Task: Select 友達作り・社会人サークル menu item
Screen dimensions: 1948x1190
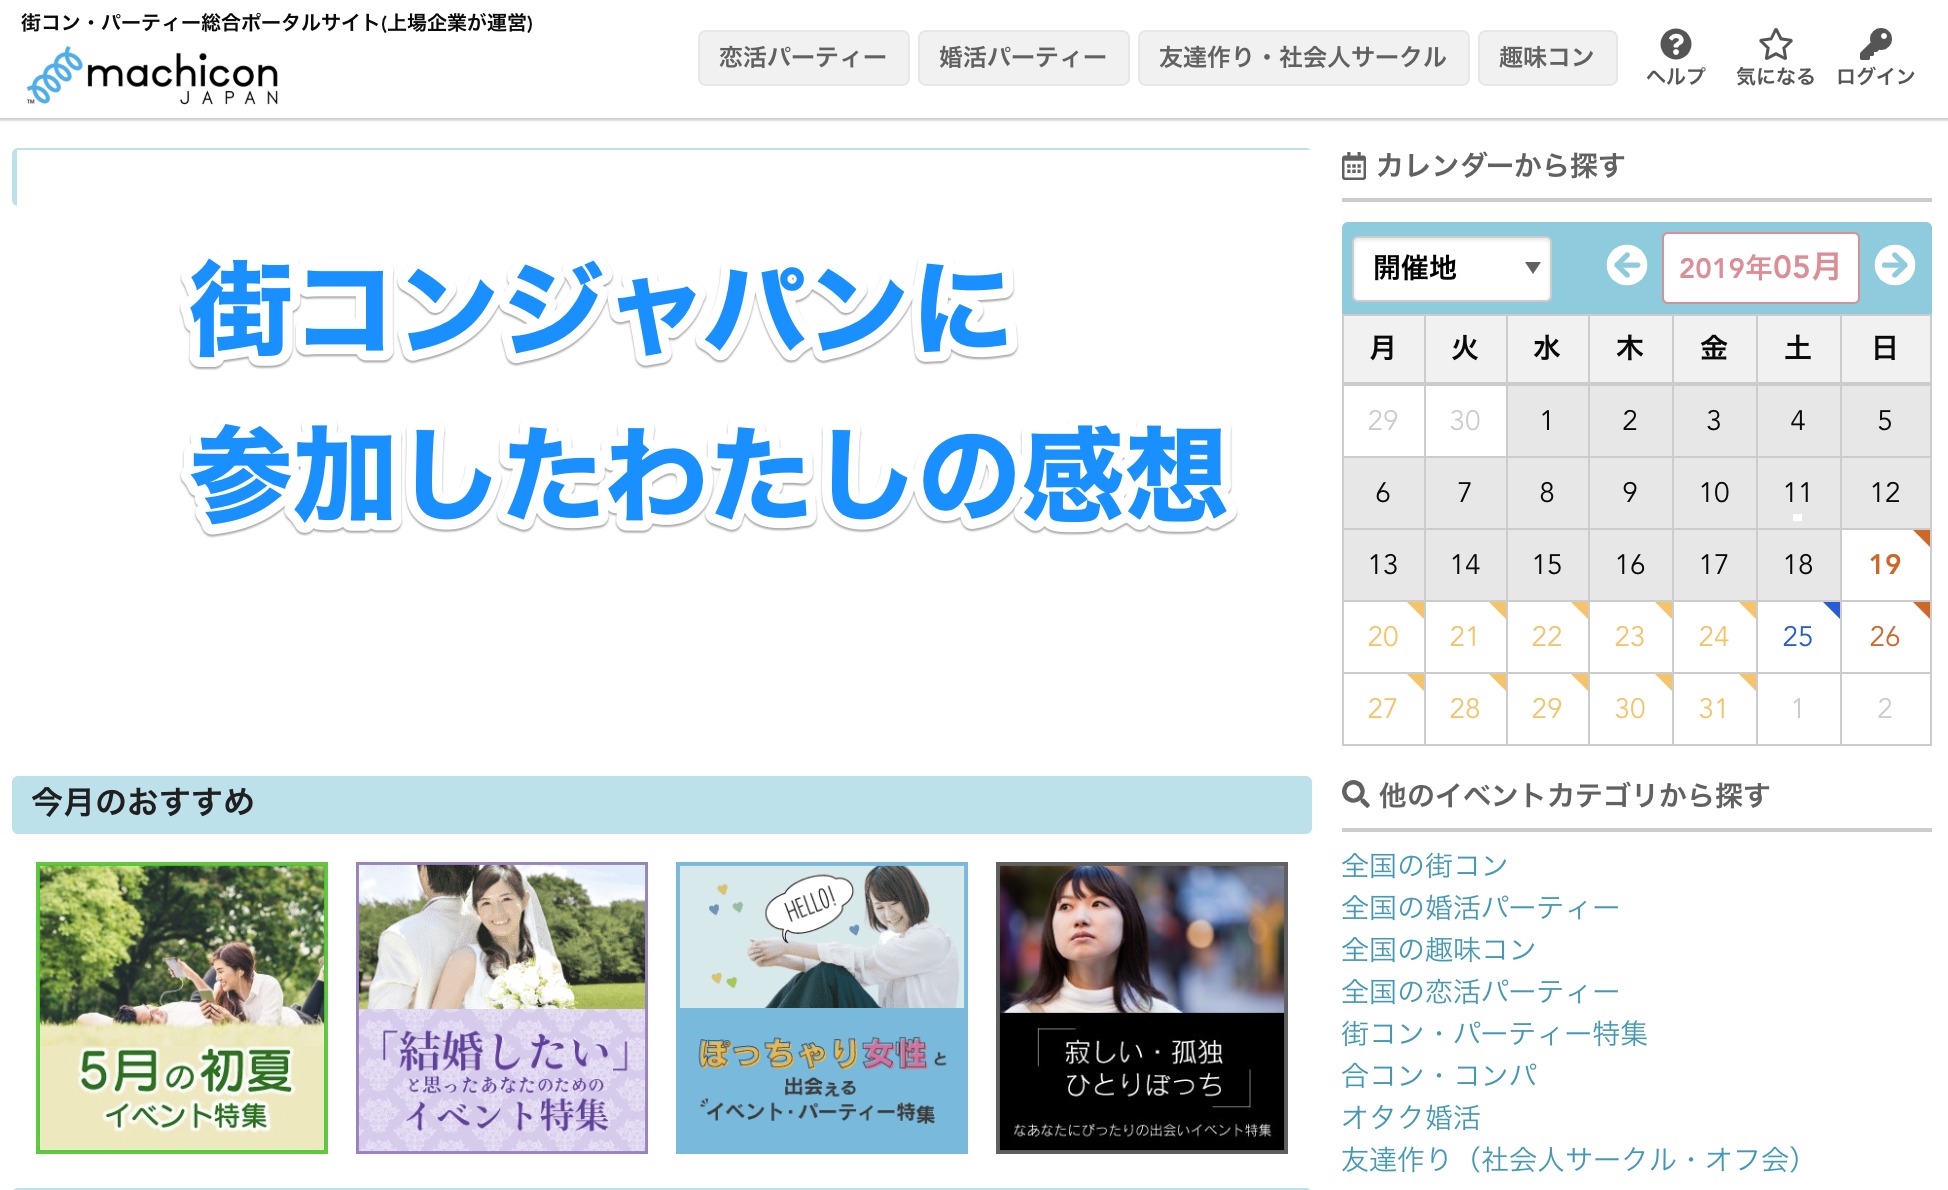Action: tap(1303, 57)
